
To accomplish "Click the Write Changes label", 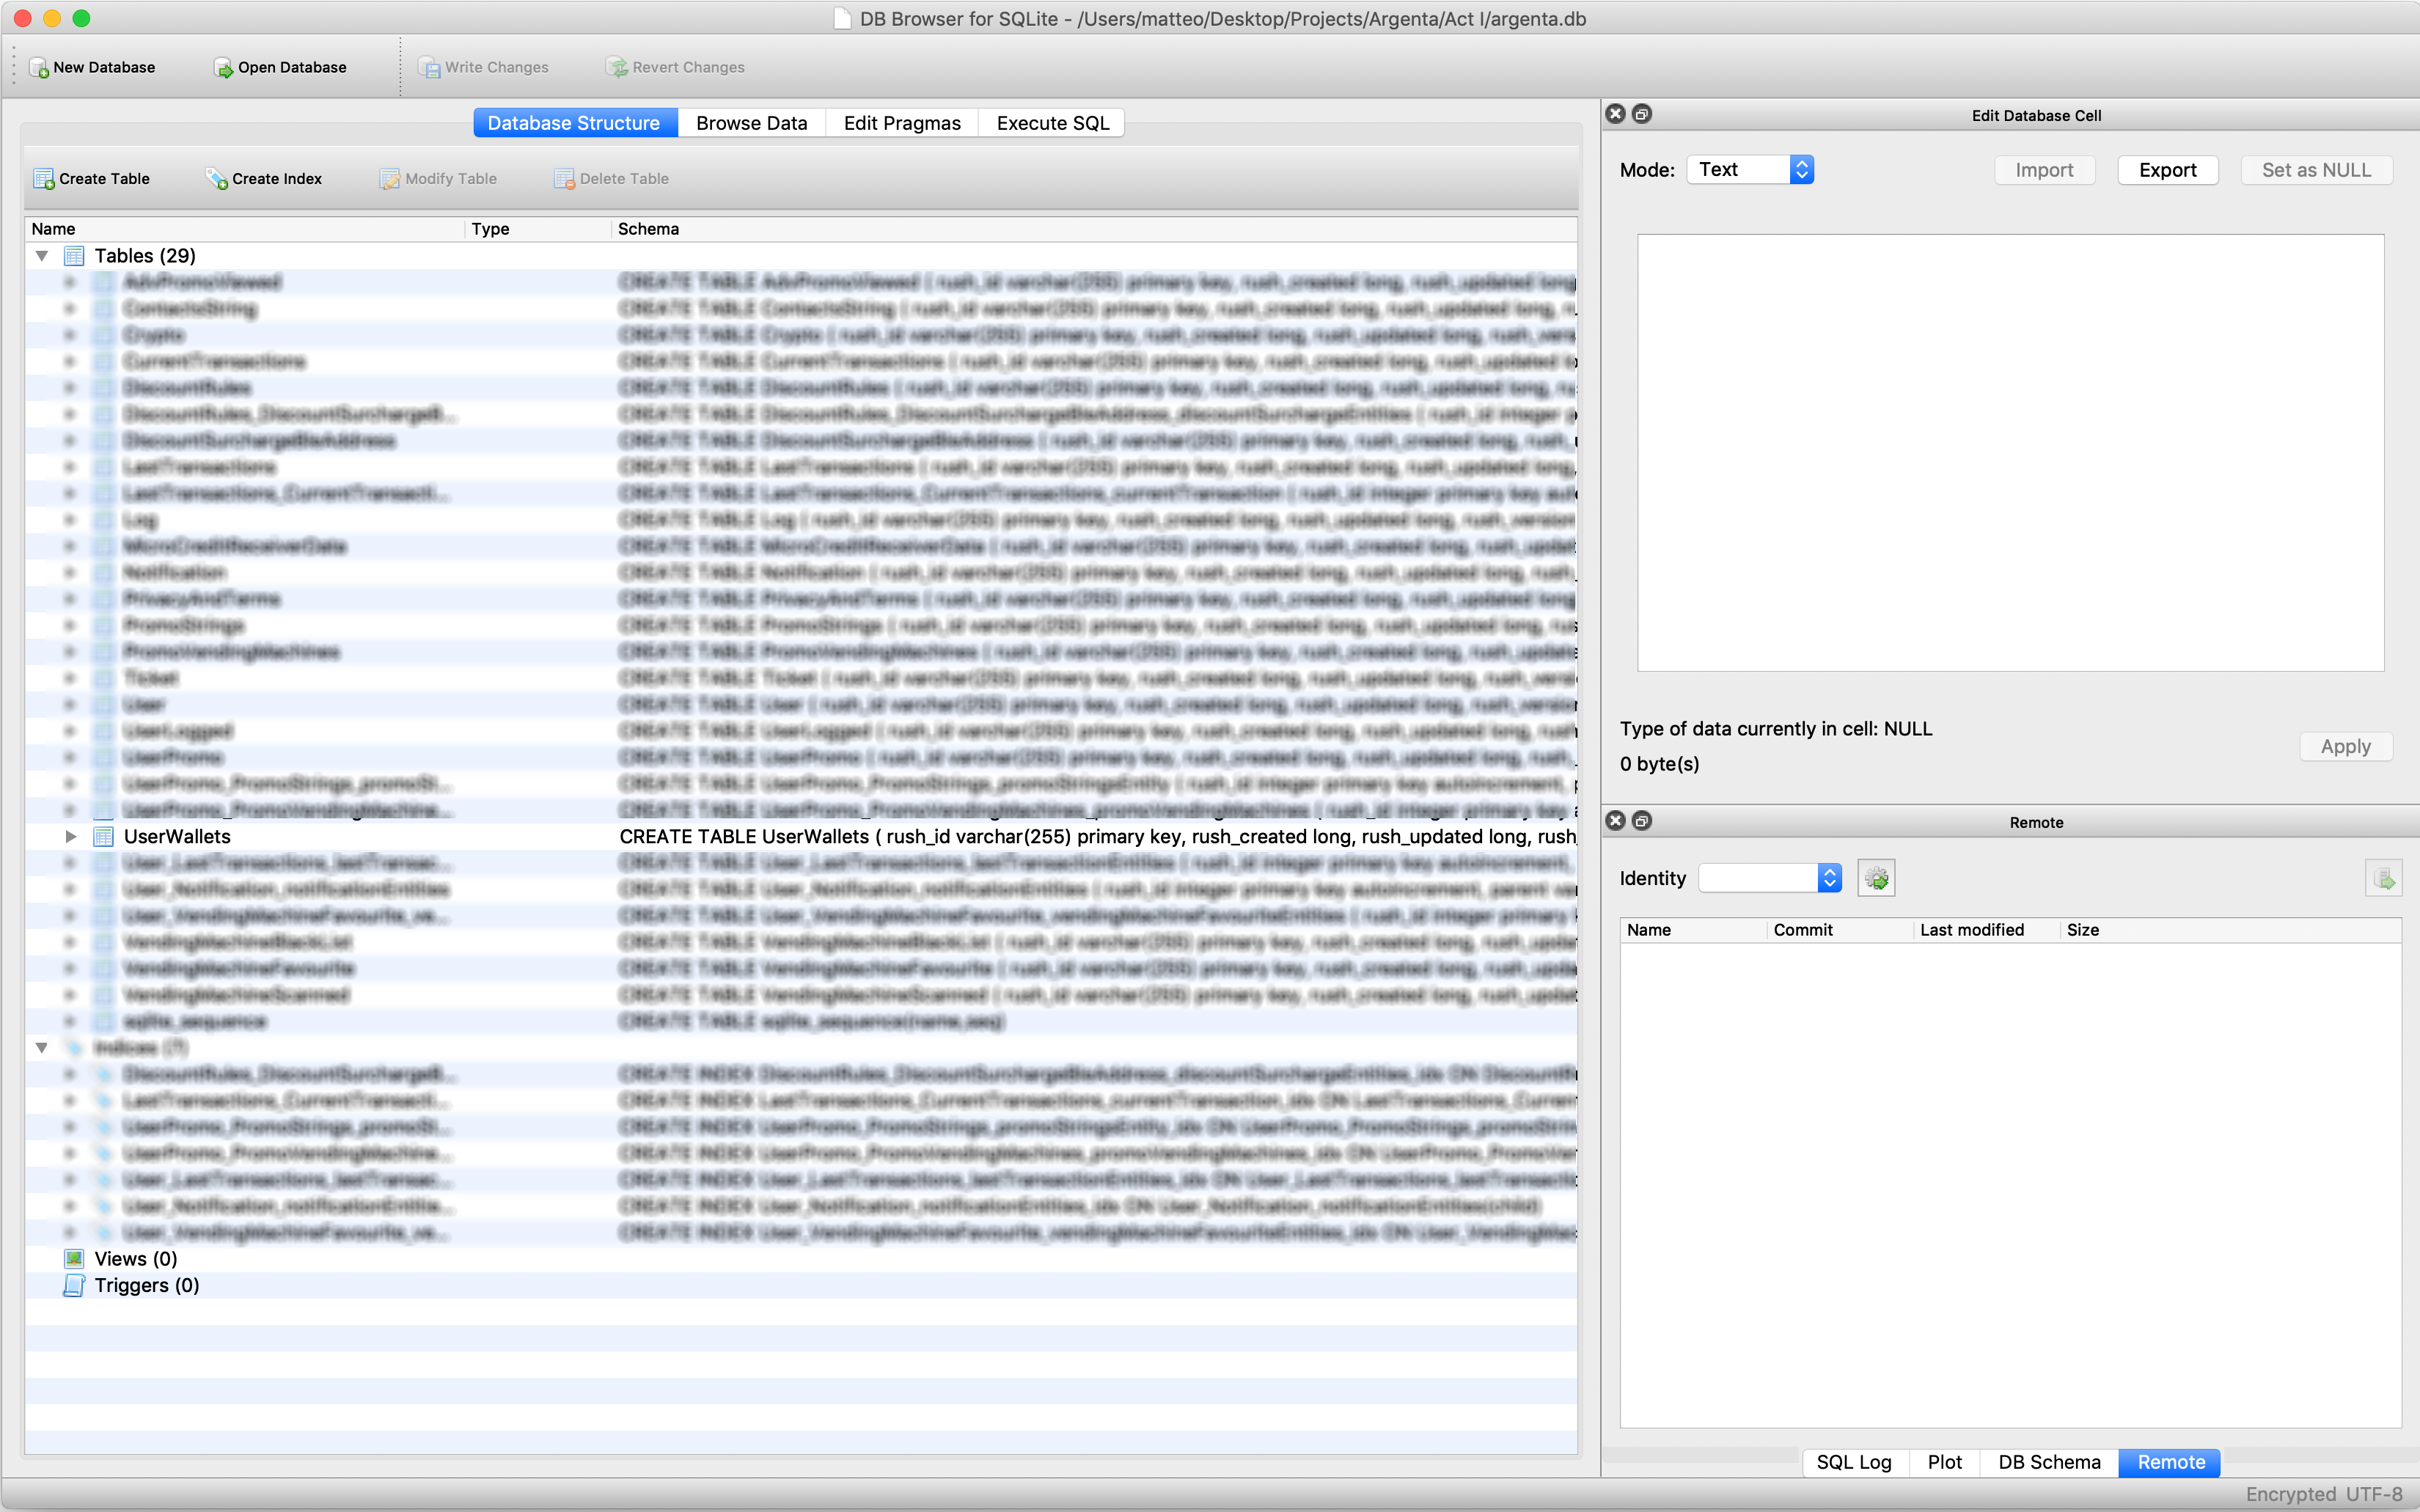I will pyautogui.click(x=496, y=68).
